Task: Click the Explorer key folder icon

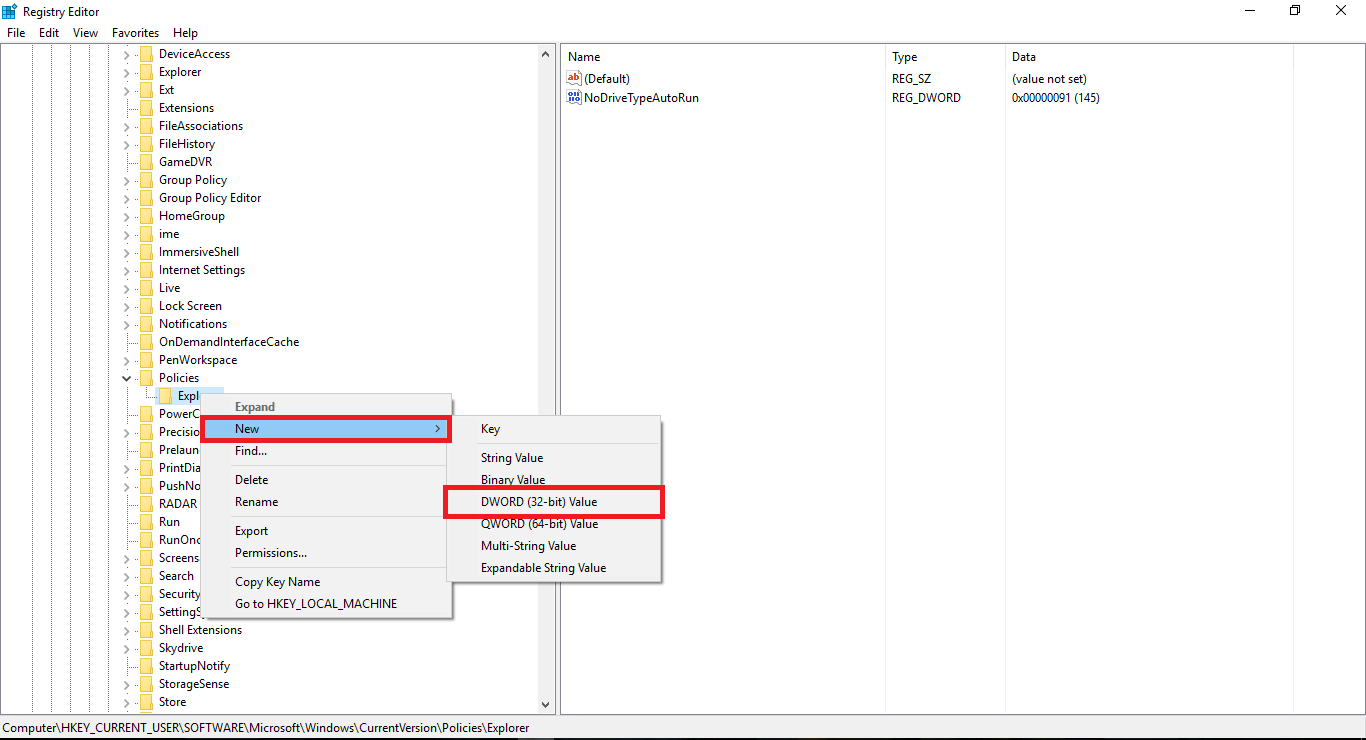Action: (x=164, y=395)
